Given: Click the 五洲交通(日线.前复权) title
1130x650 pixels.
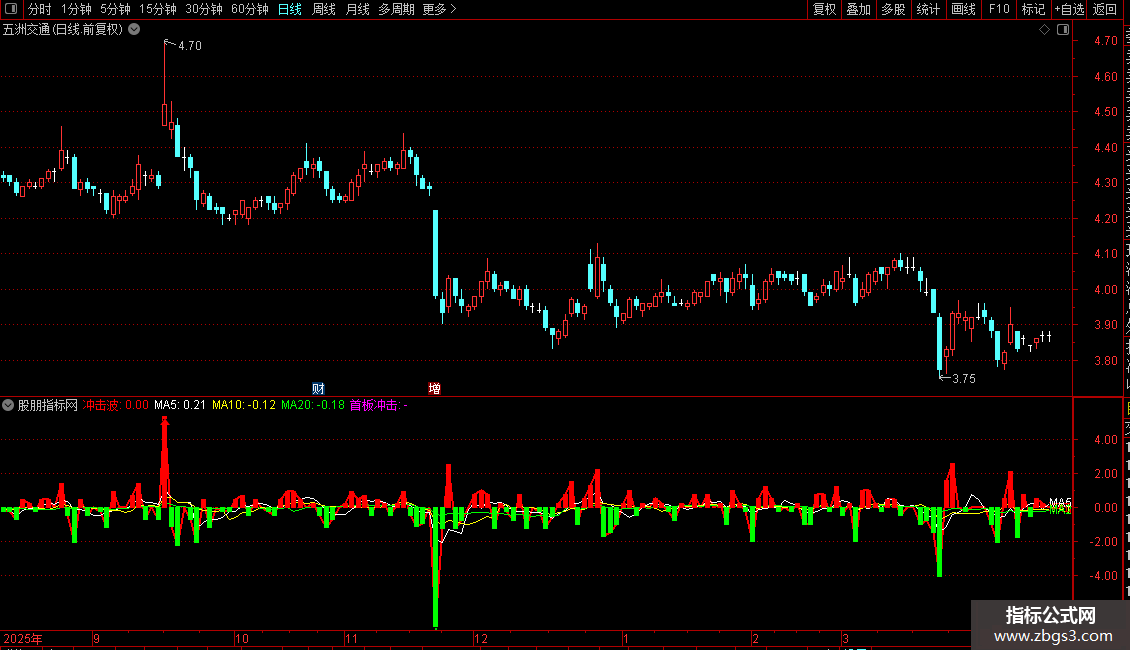Looking at the screenshot, I should [x=63, y=30].
